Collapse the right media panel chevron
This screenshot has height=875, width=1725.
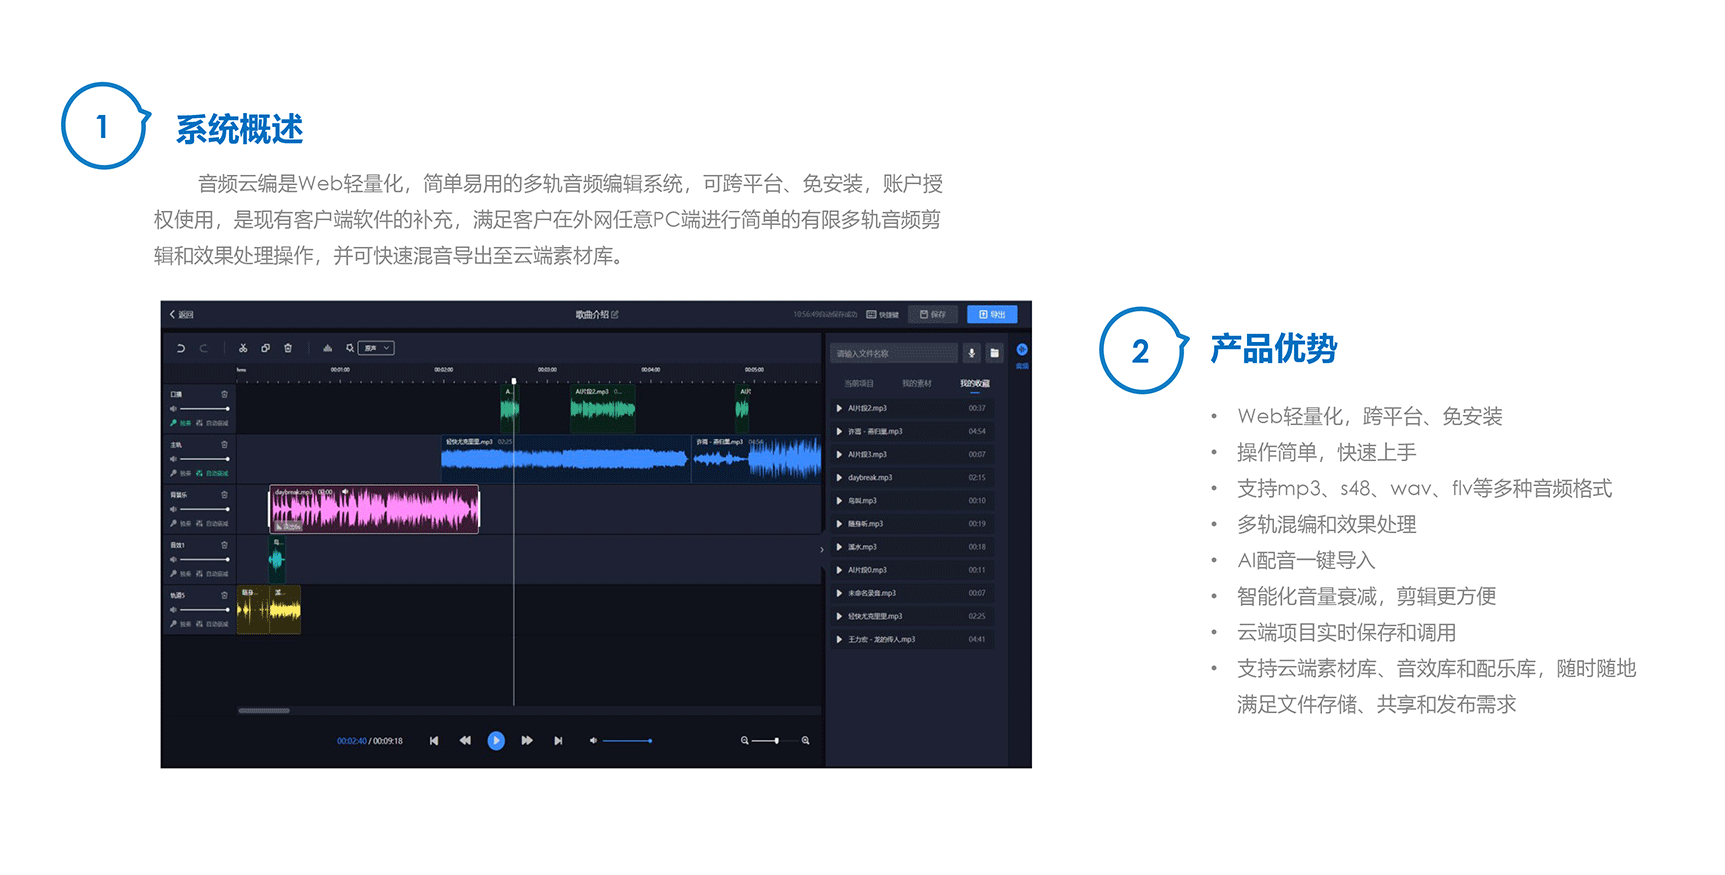(x=822, y=549)
